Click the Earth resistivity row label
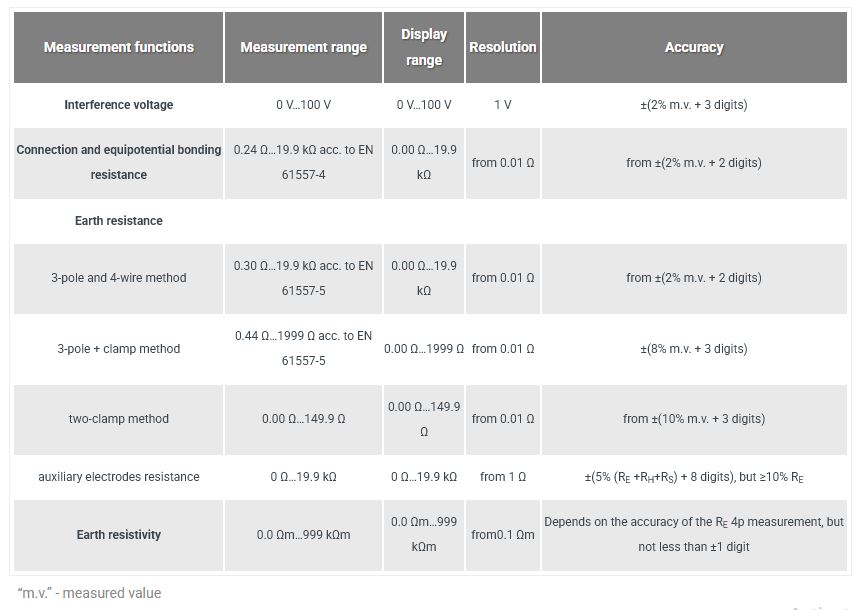 pos(119,535)
